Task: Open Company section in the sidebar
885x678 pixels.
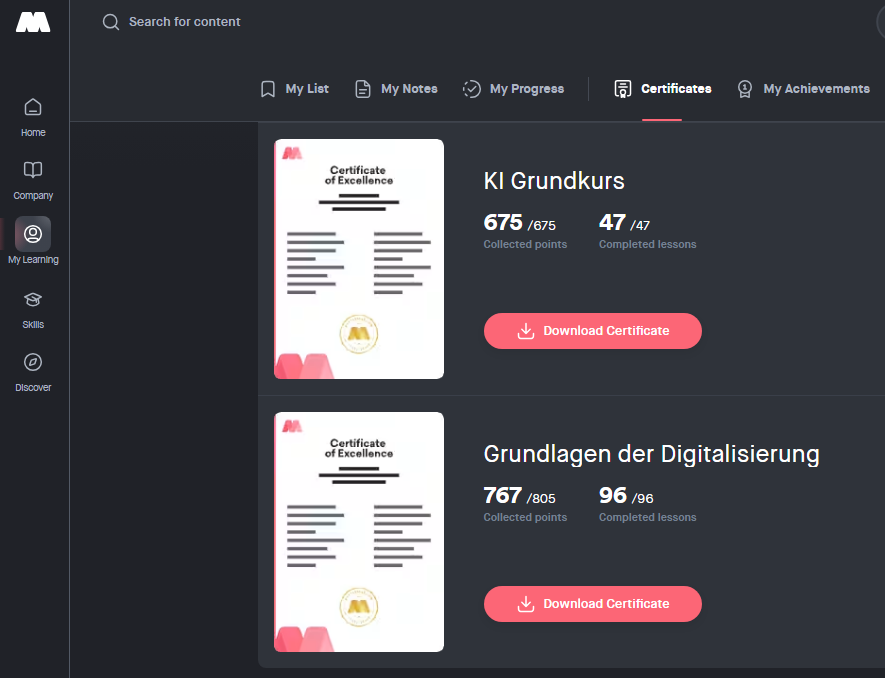Action: point(33,181)
